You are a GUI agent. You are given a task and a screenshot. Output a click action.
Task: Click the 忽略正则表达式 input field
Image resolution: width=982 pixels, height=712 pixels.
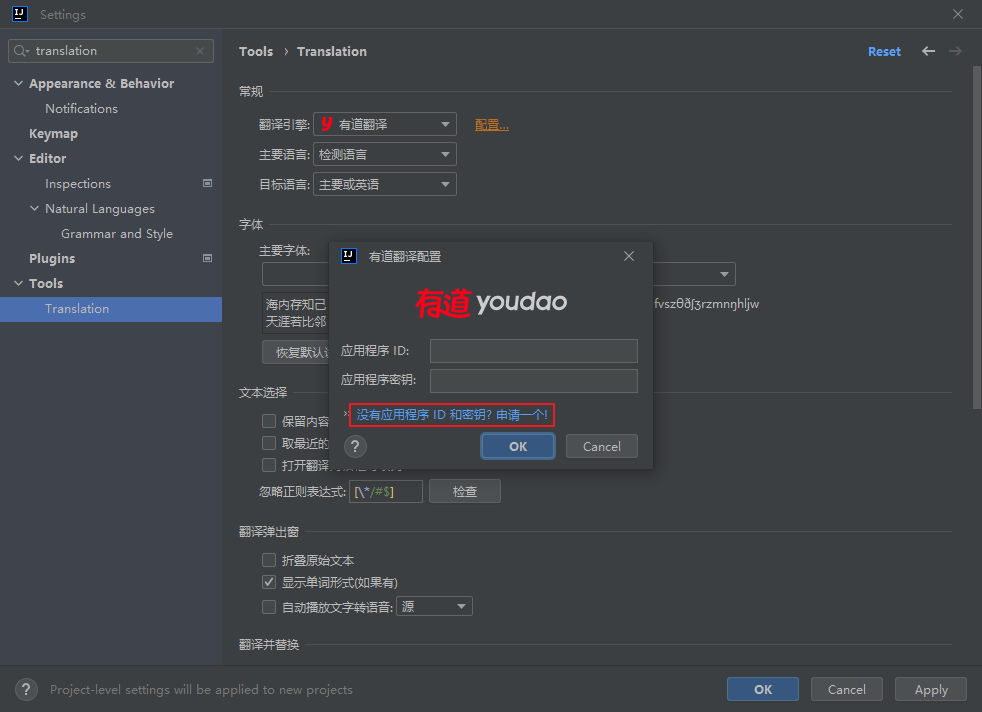[x=386, y=492]
